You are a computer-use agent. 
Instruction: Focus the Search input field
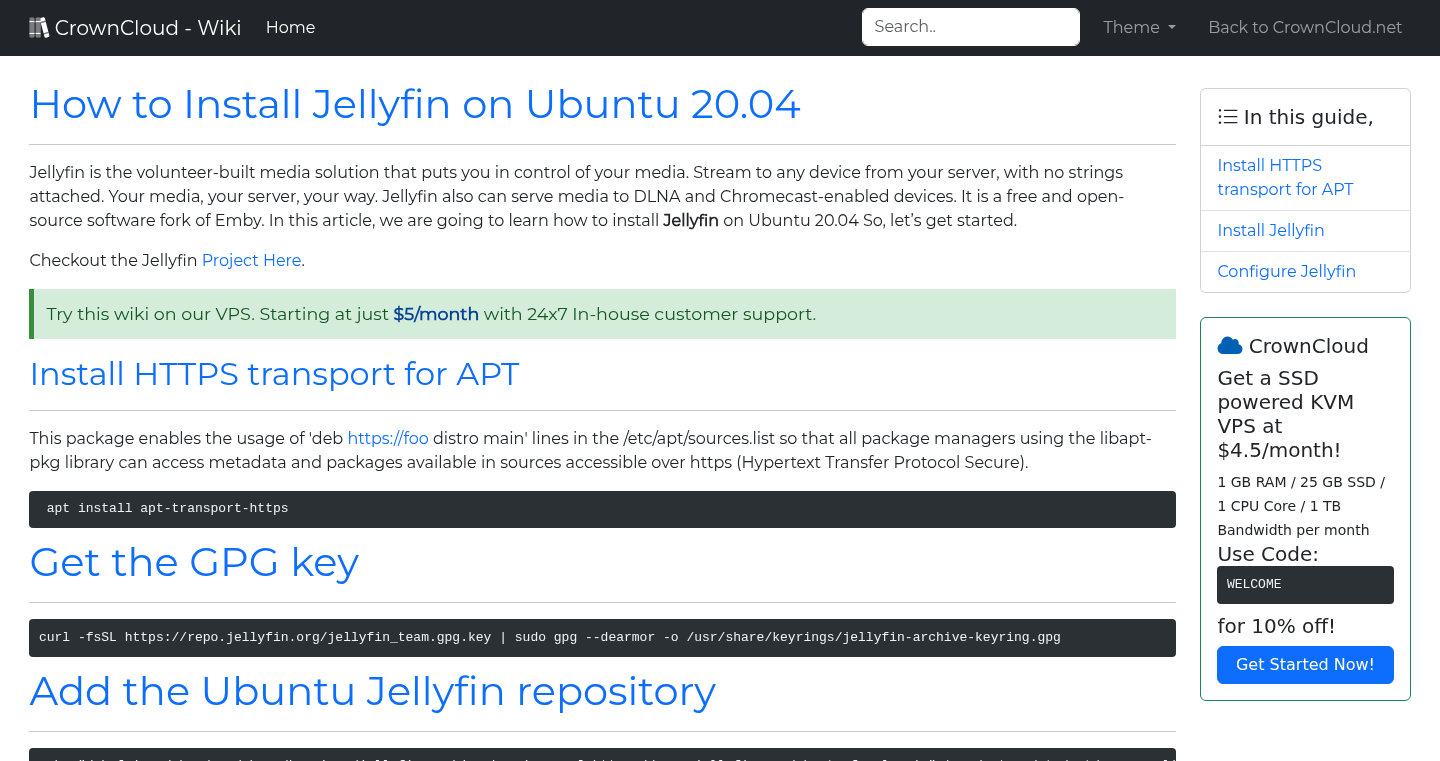click(971, 27)
